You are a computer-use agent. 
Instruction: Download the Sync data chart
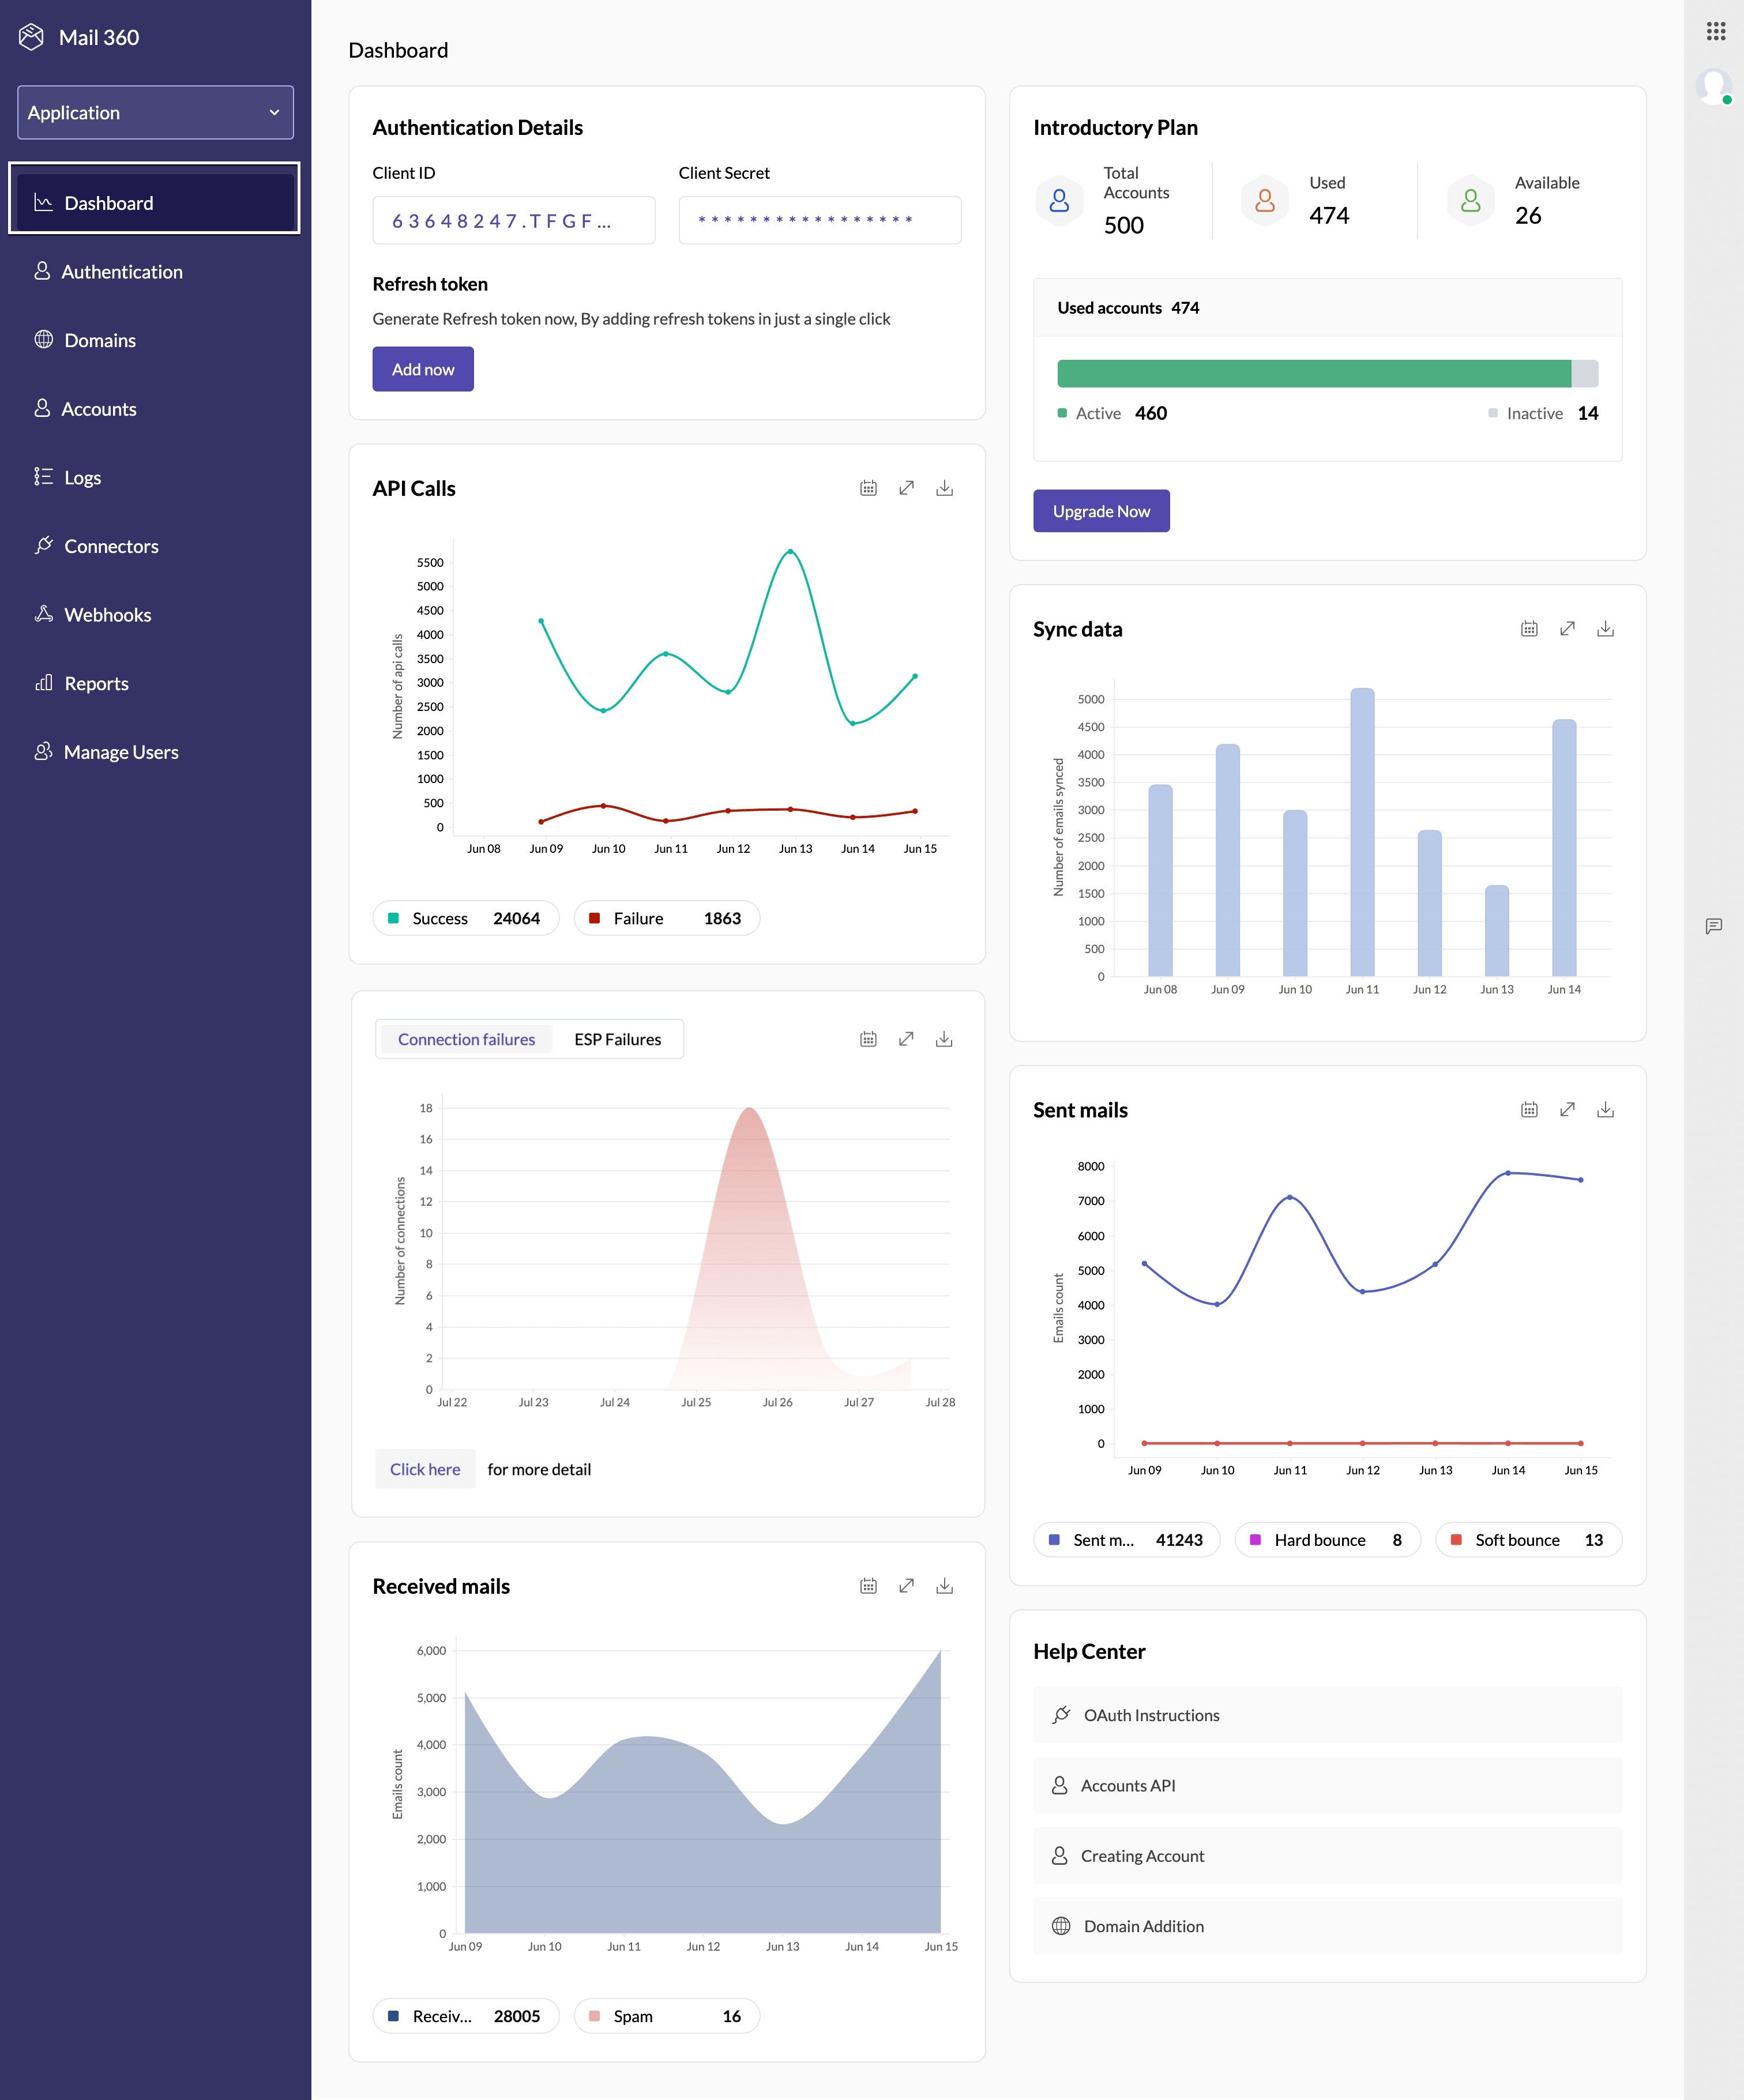tap(1605, 629)
